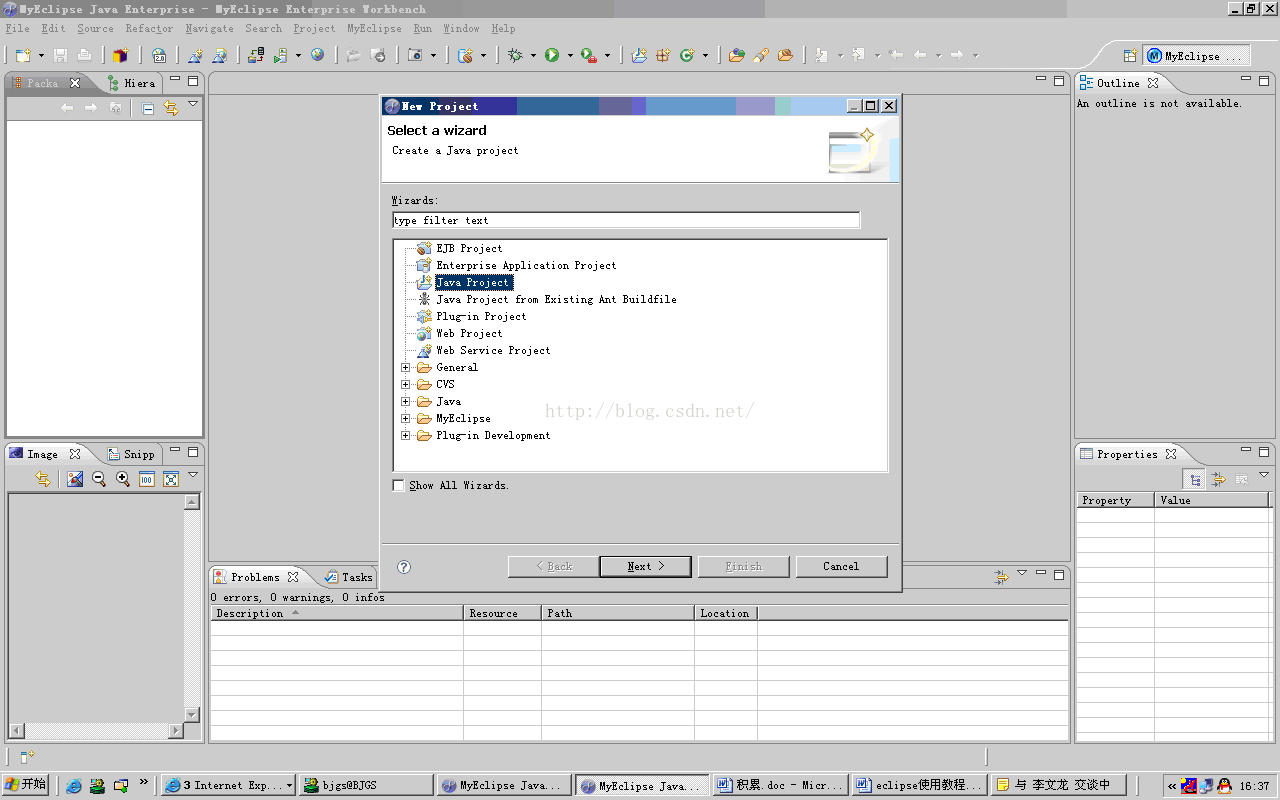Expand the CVS folder
Screen dimensions: 1280x800
[406, 384]
